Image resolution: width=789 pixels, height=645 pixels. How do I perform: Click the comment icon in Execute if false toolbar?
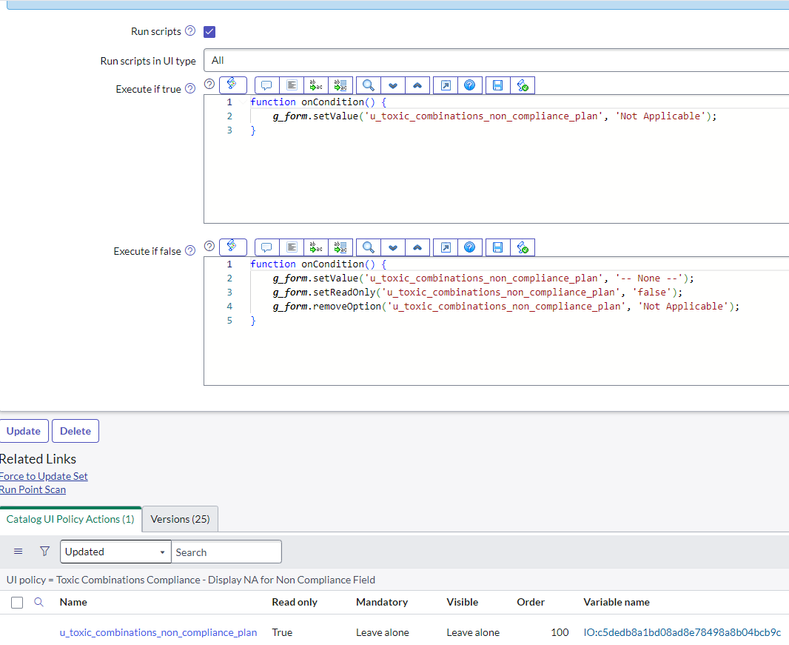pyautogui.click(x=267, y=248)
